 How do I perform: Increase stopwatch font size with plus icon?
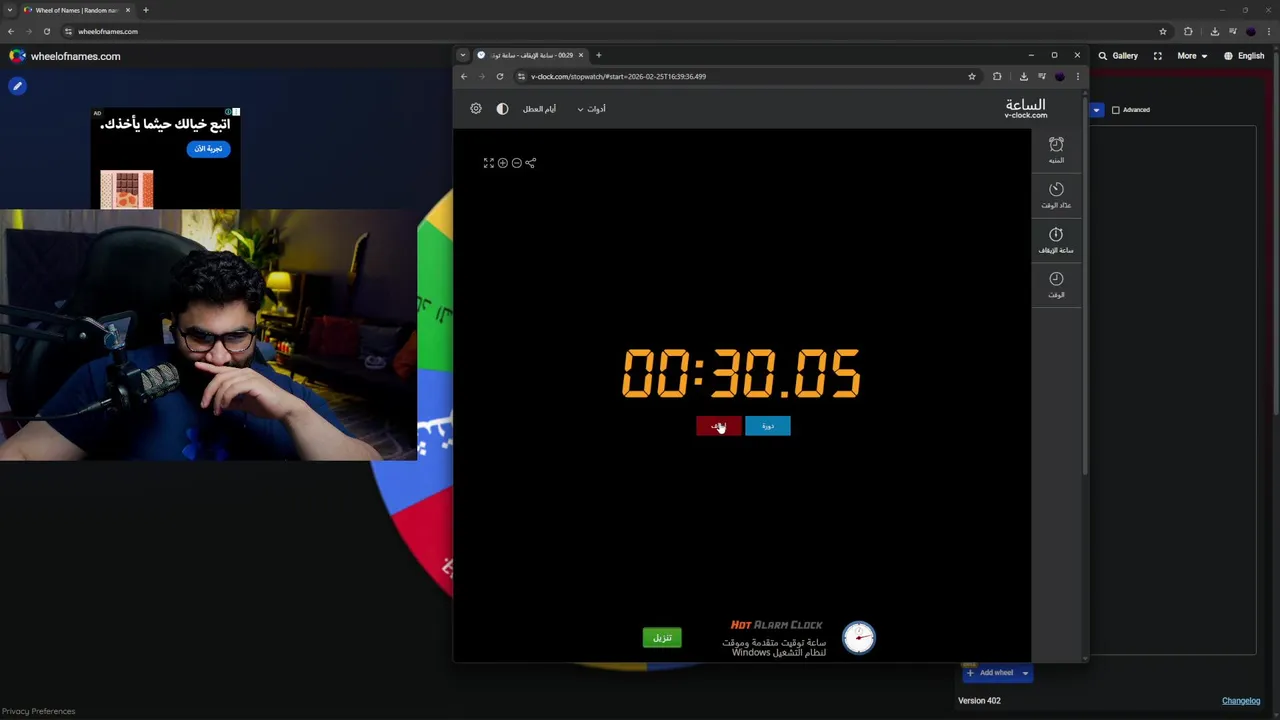(503, 163)
